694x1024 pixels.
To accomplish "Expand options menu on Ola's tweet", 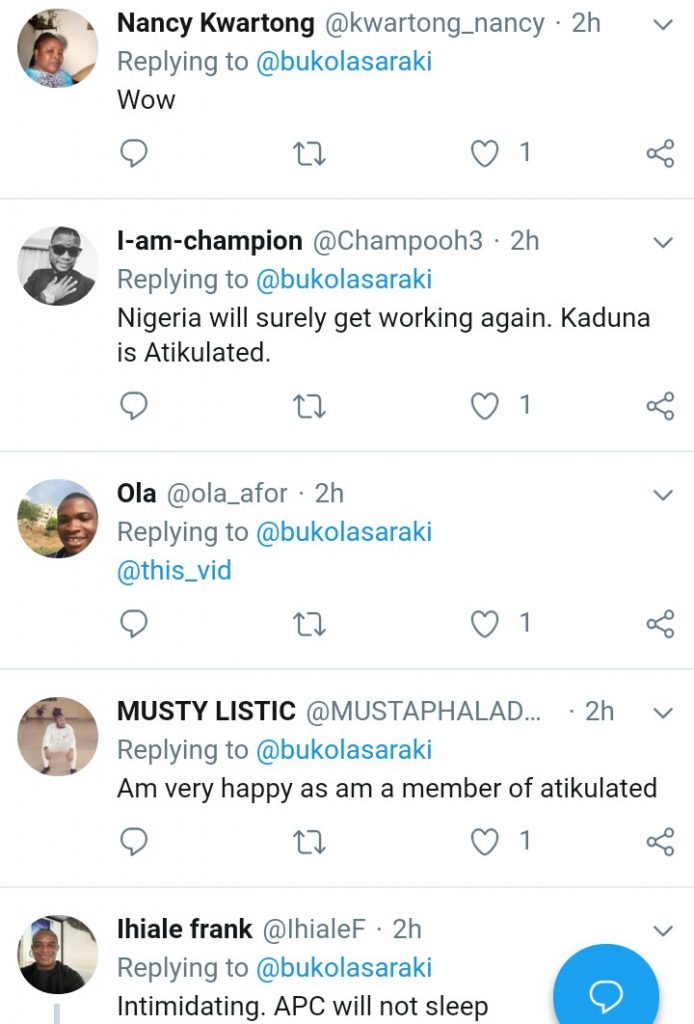I will [663, 495].
